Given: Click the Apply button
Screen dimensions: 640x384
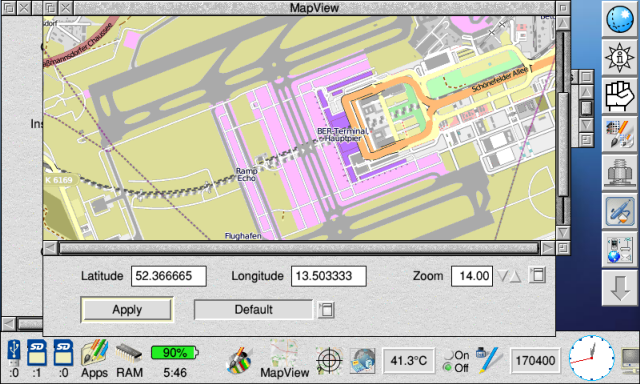Looking at the screenshot, I should [127, 310].
